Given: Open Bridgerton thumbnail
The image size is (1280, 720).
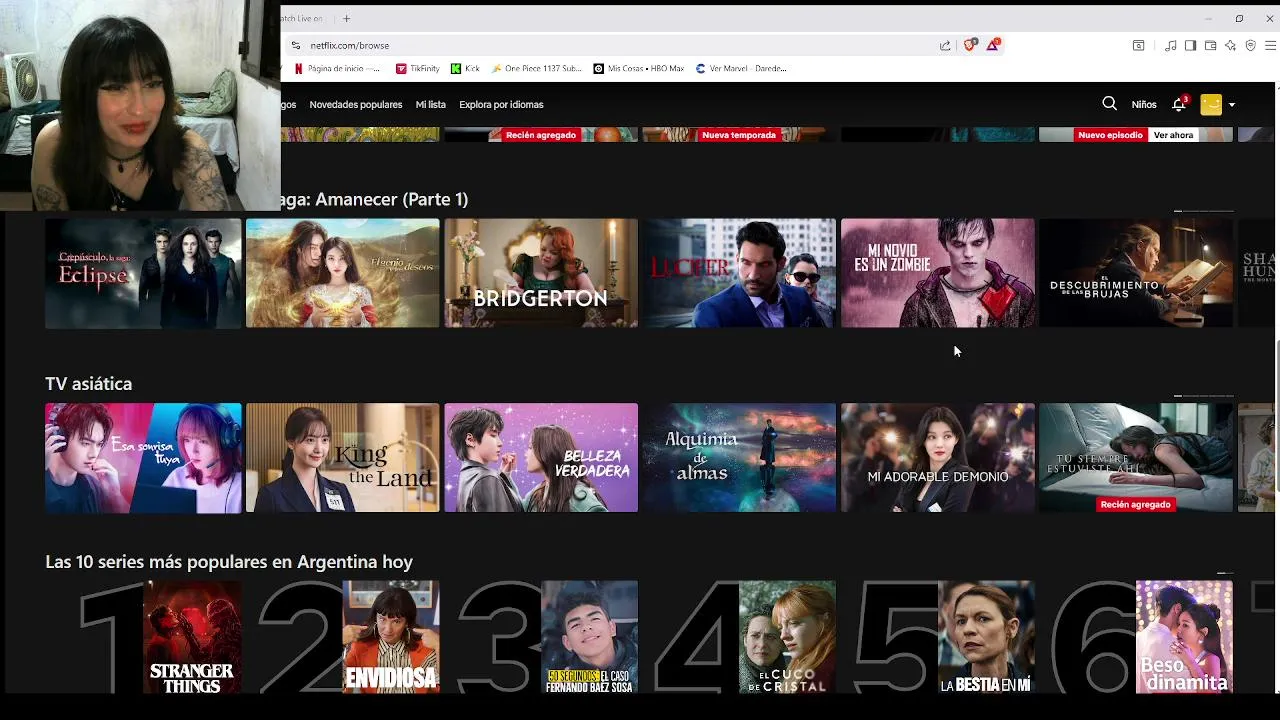Looking at the screenshot, I should [x=541, y=273].
